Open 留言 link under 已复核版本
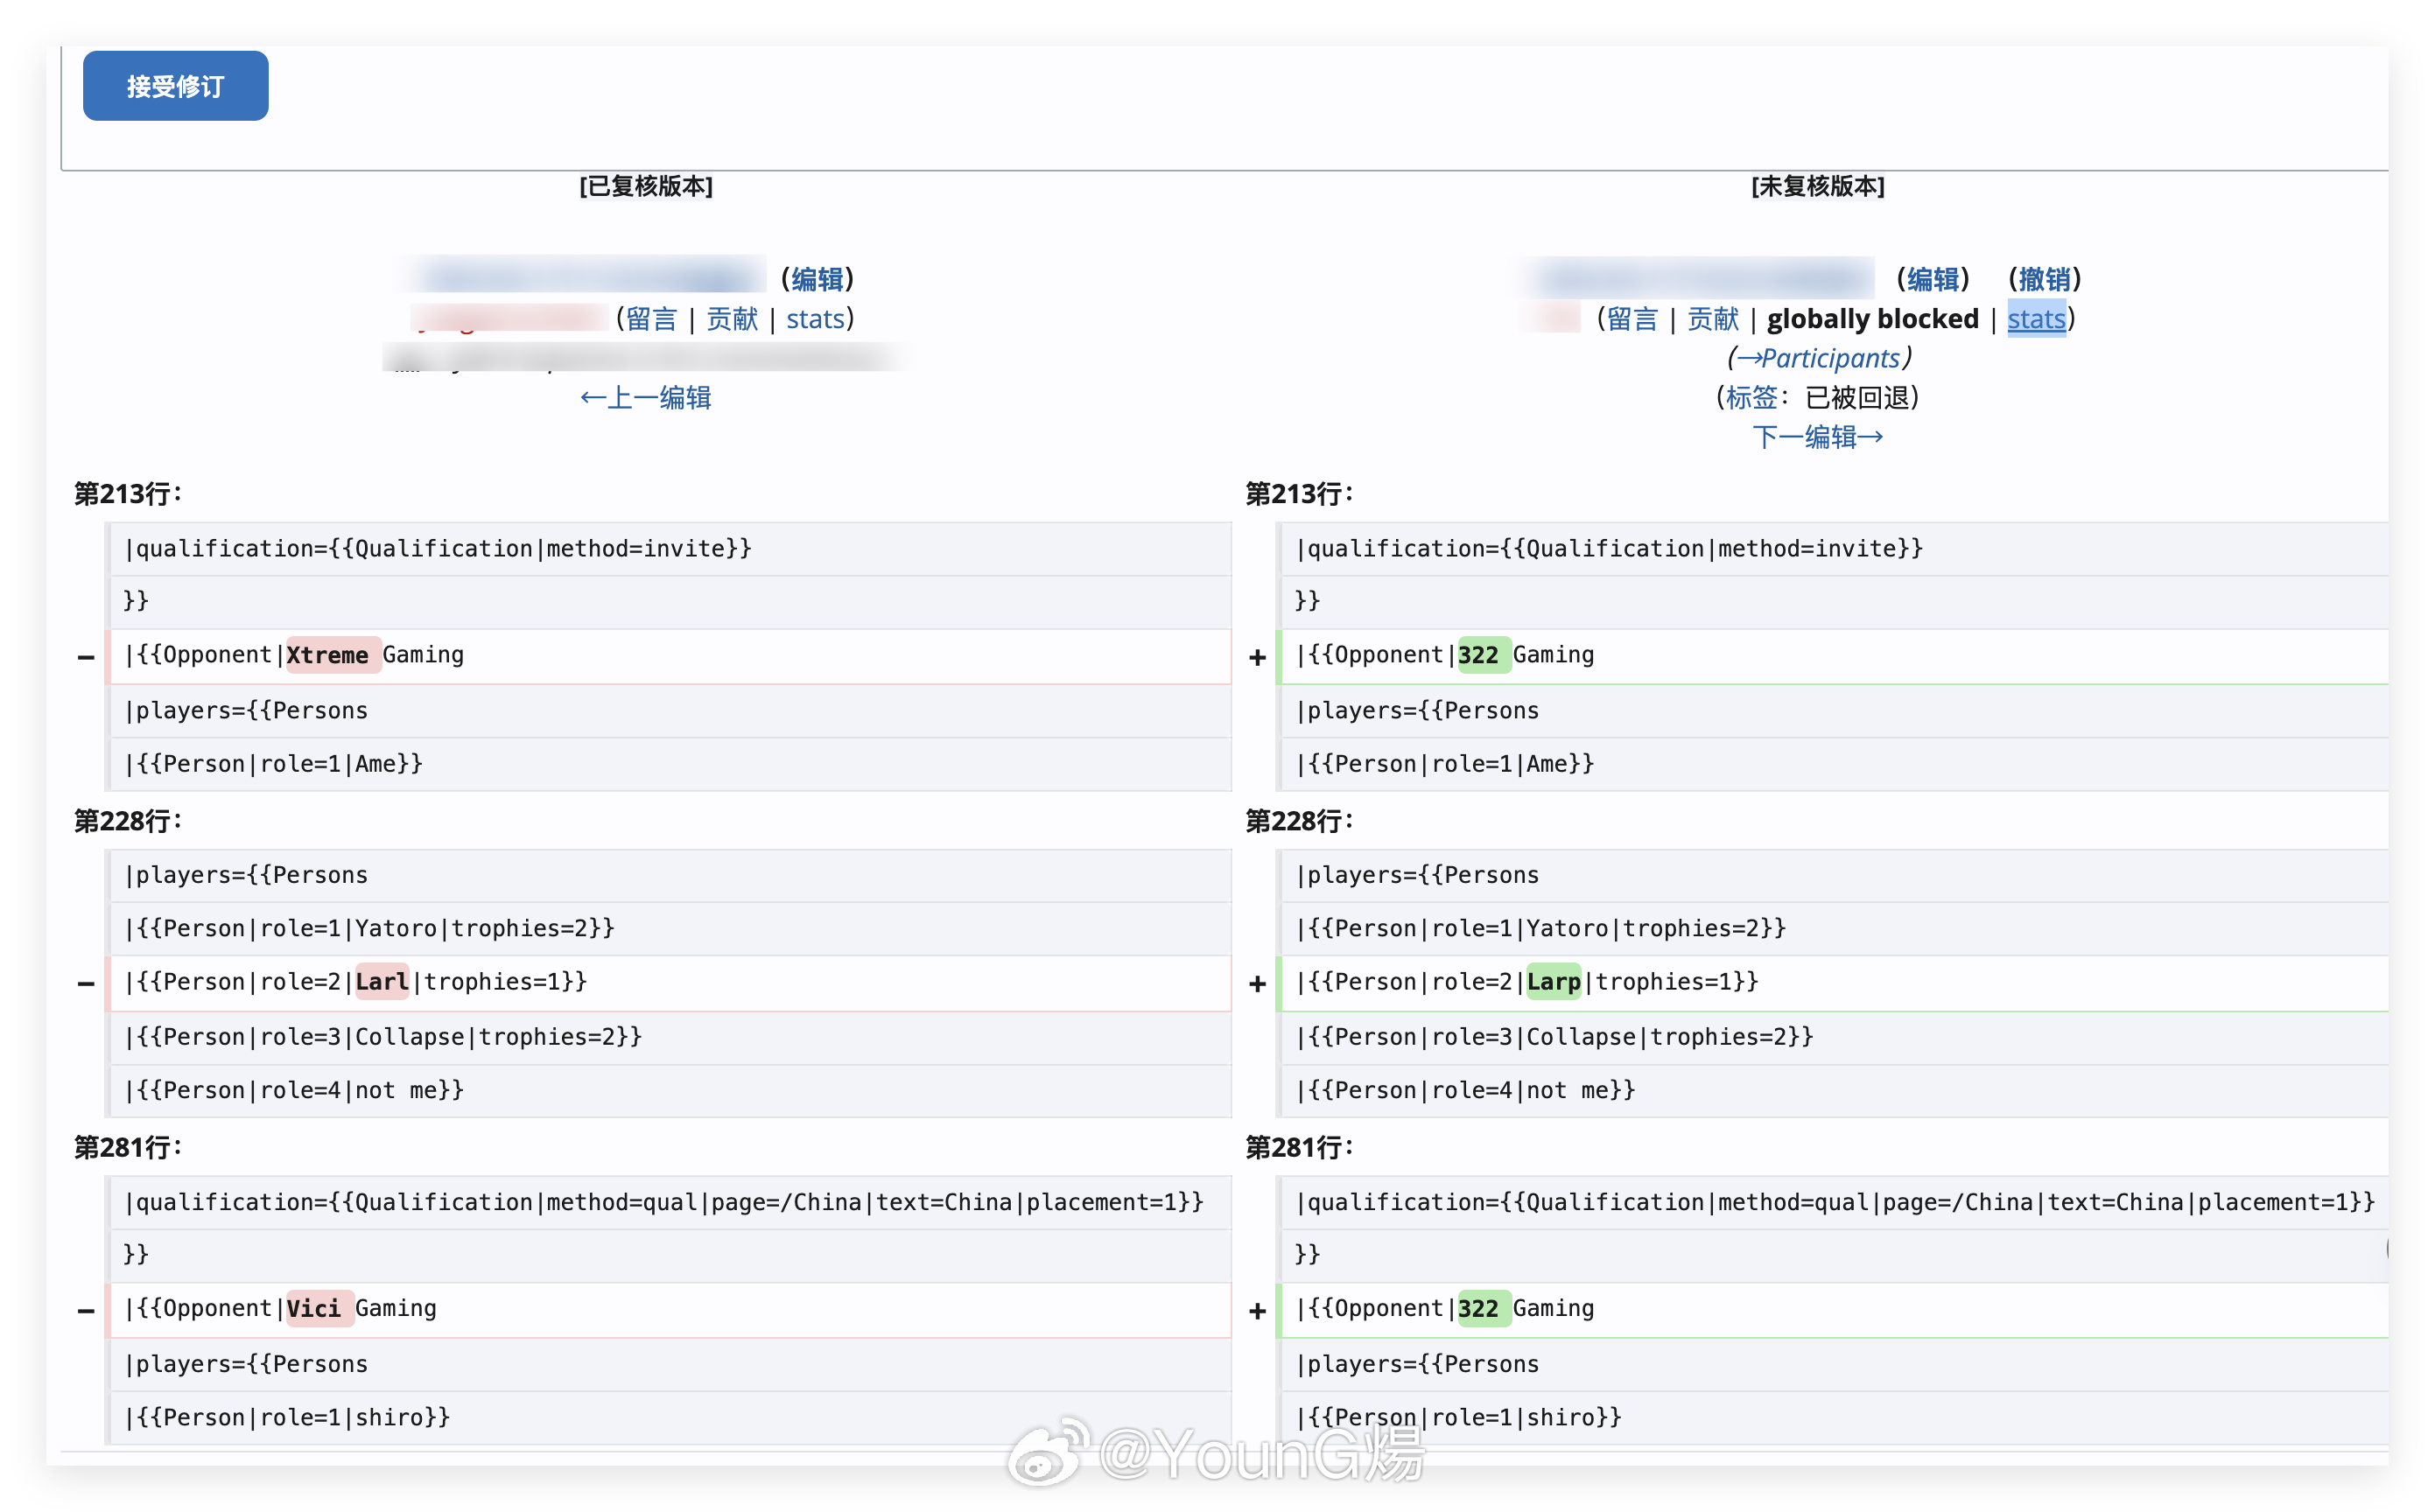Image resolution: width=2435 pixels, height=1512 pixels. (x=651, y=319)
